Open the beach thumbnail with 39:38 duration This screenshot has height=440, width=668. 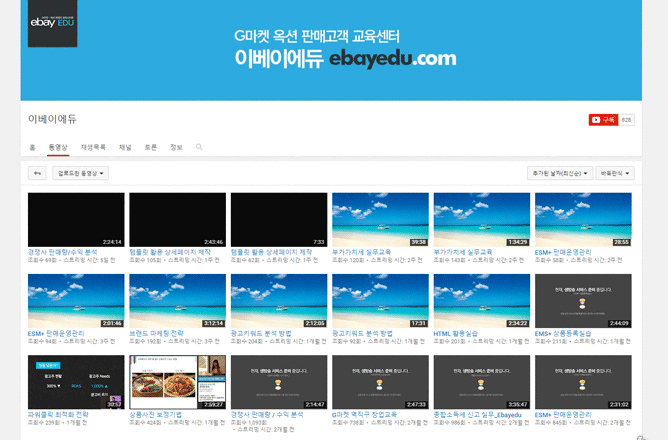point(380,220)
